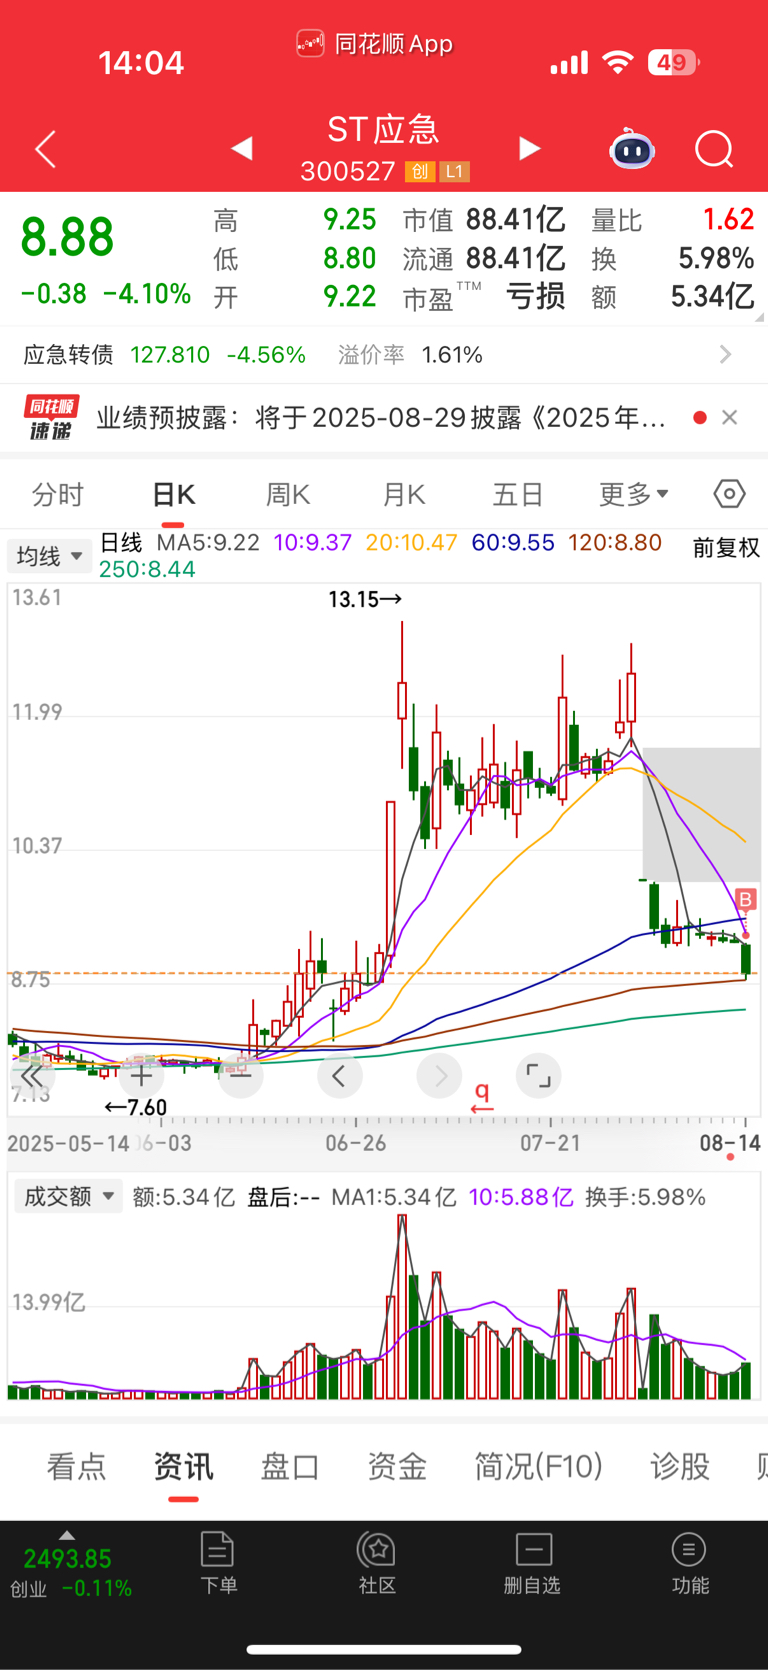Open chart settings hexagon icon

[730, 493]
